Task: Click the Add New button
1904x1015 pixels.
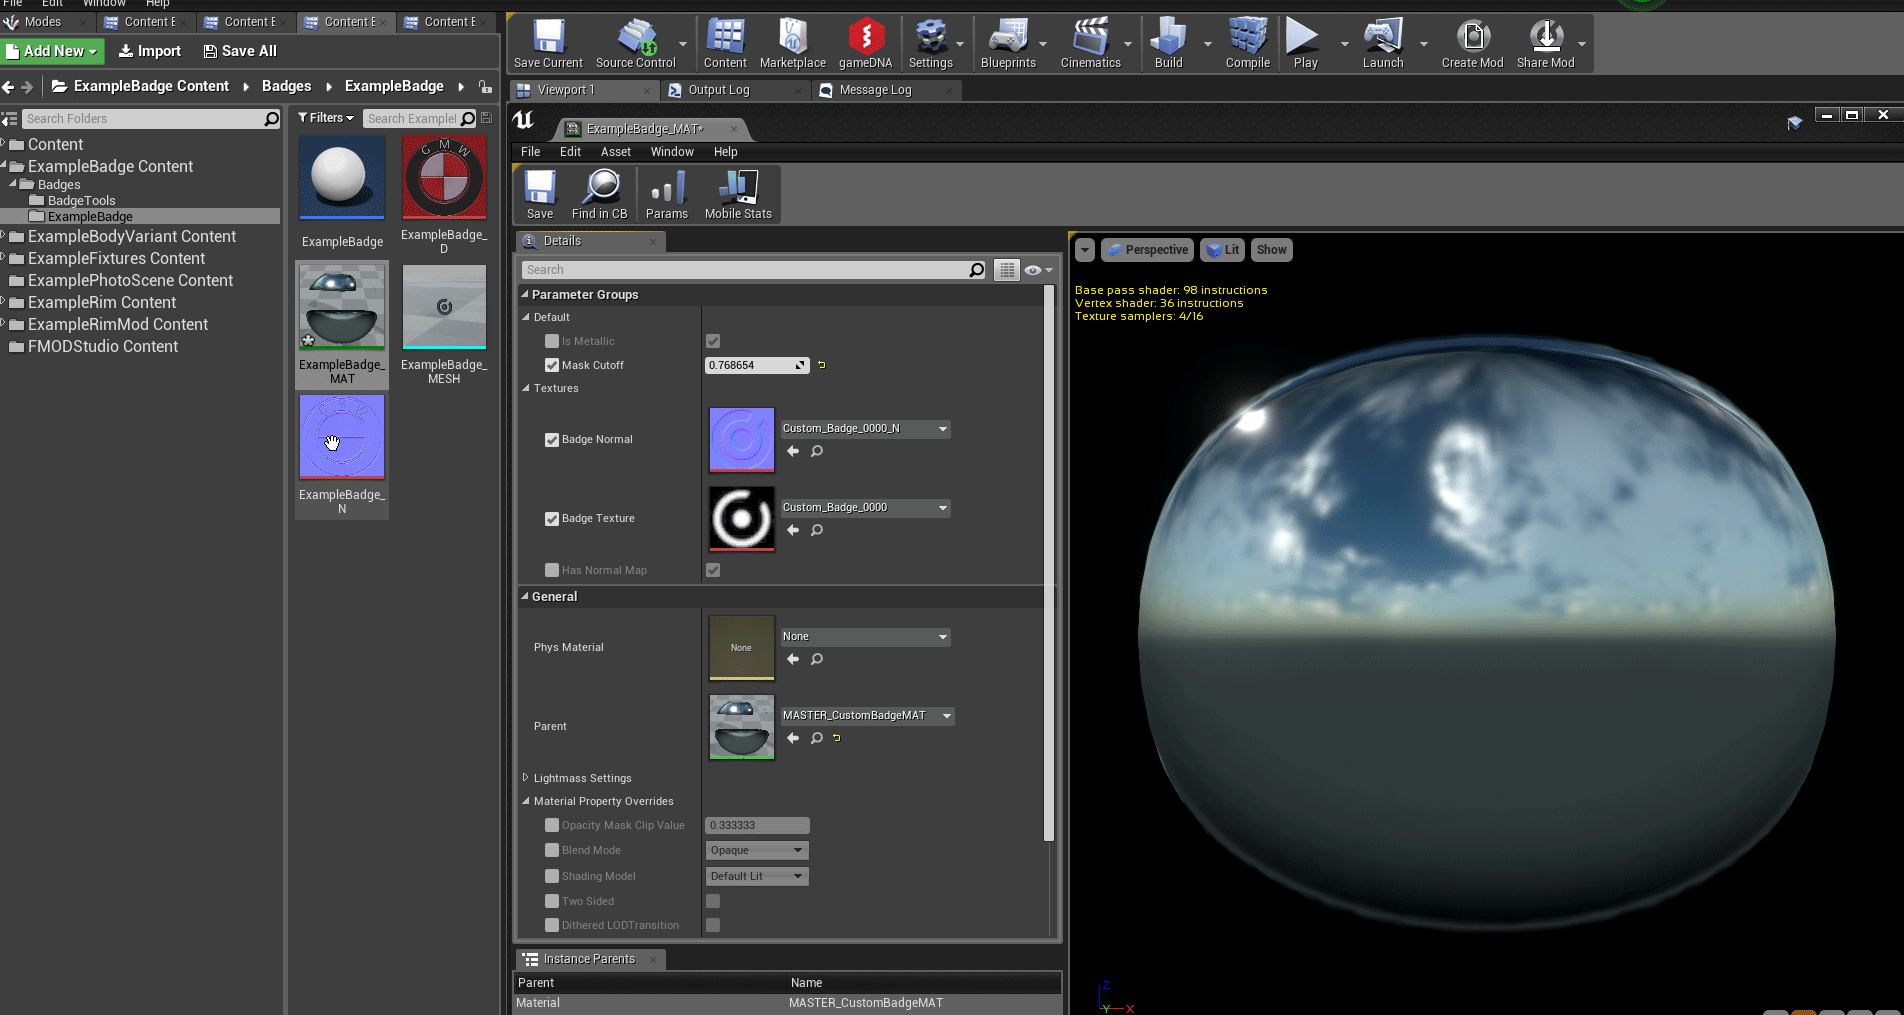Action: pos(53,51)
